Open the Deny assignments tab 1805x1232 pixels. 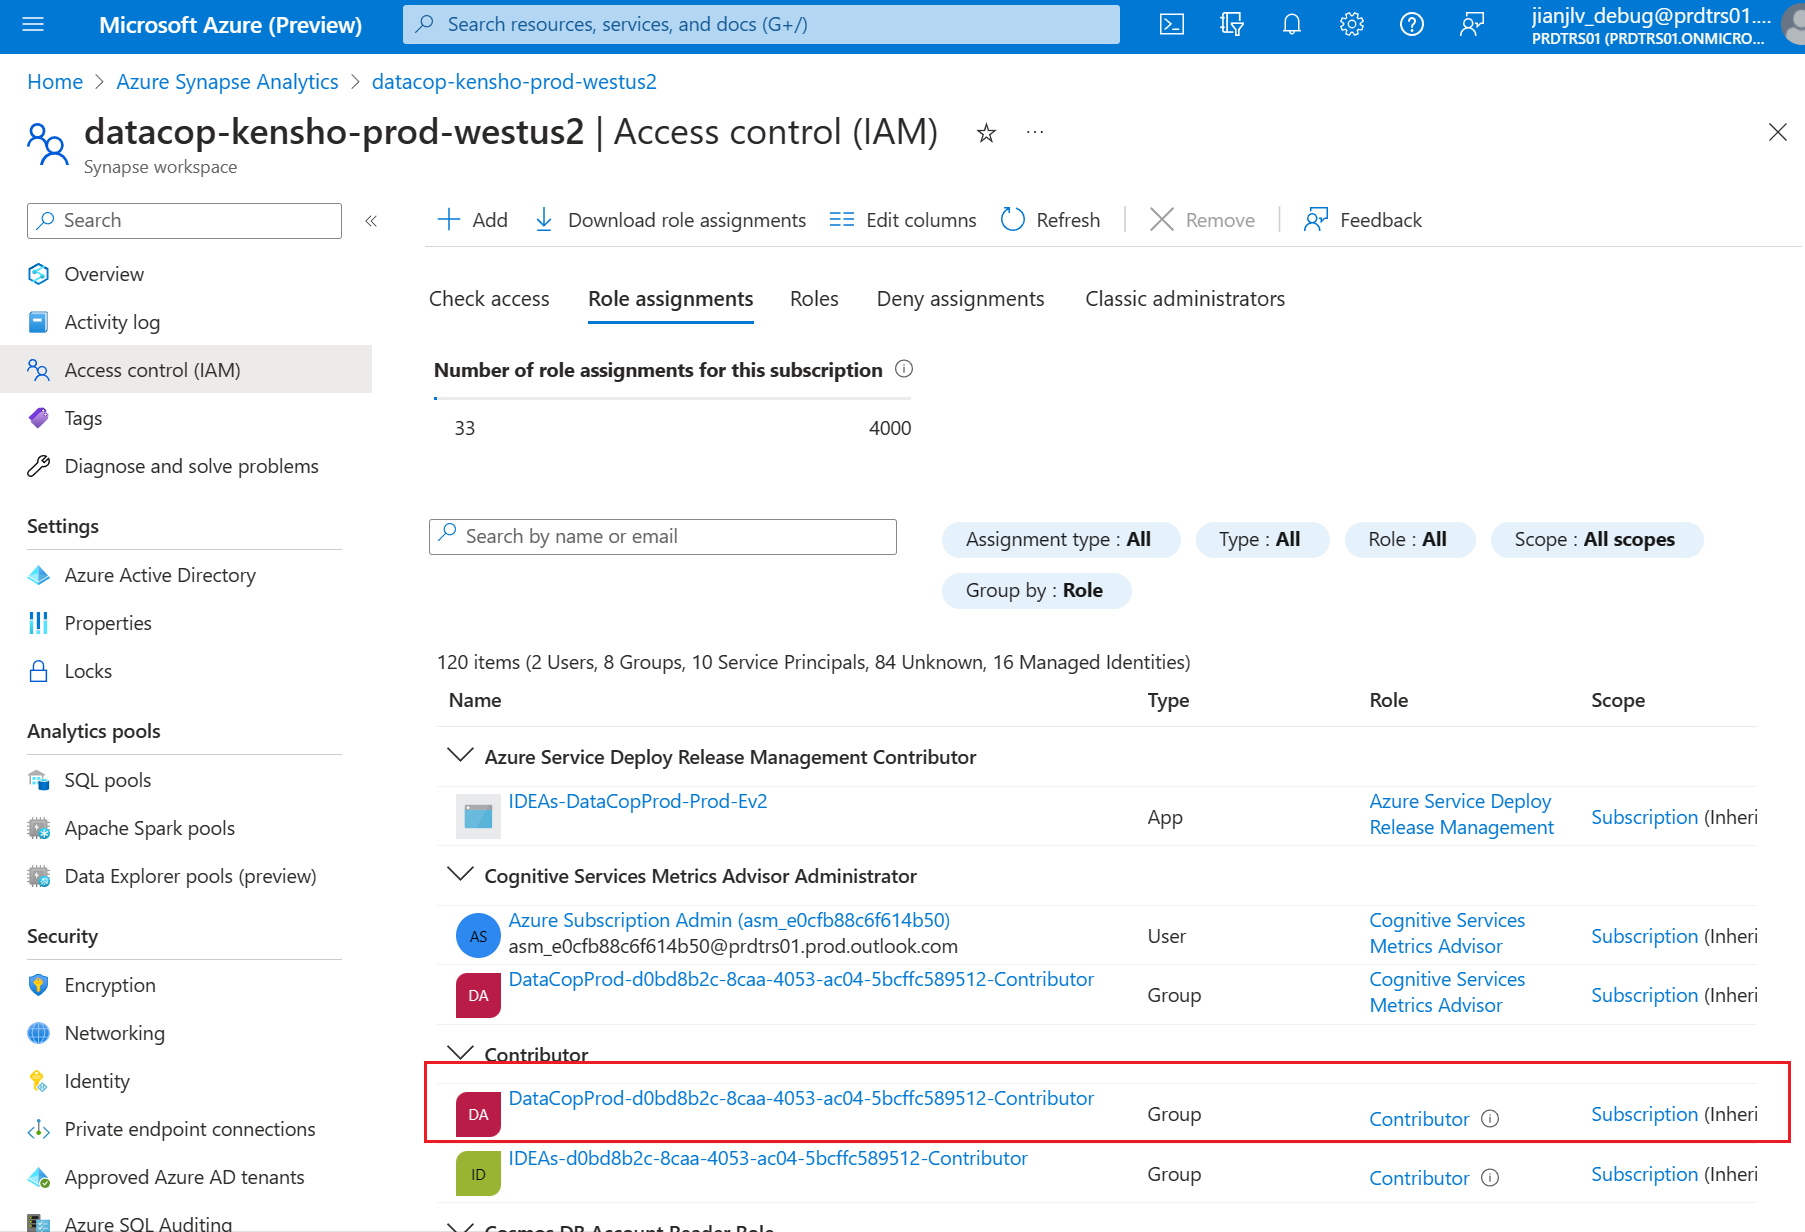point(960,299)
